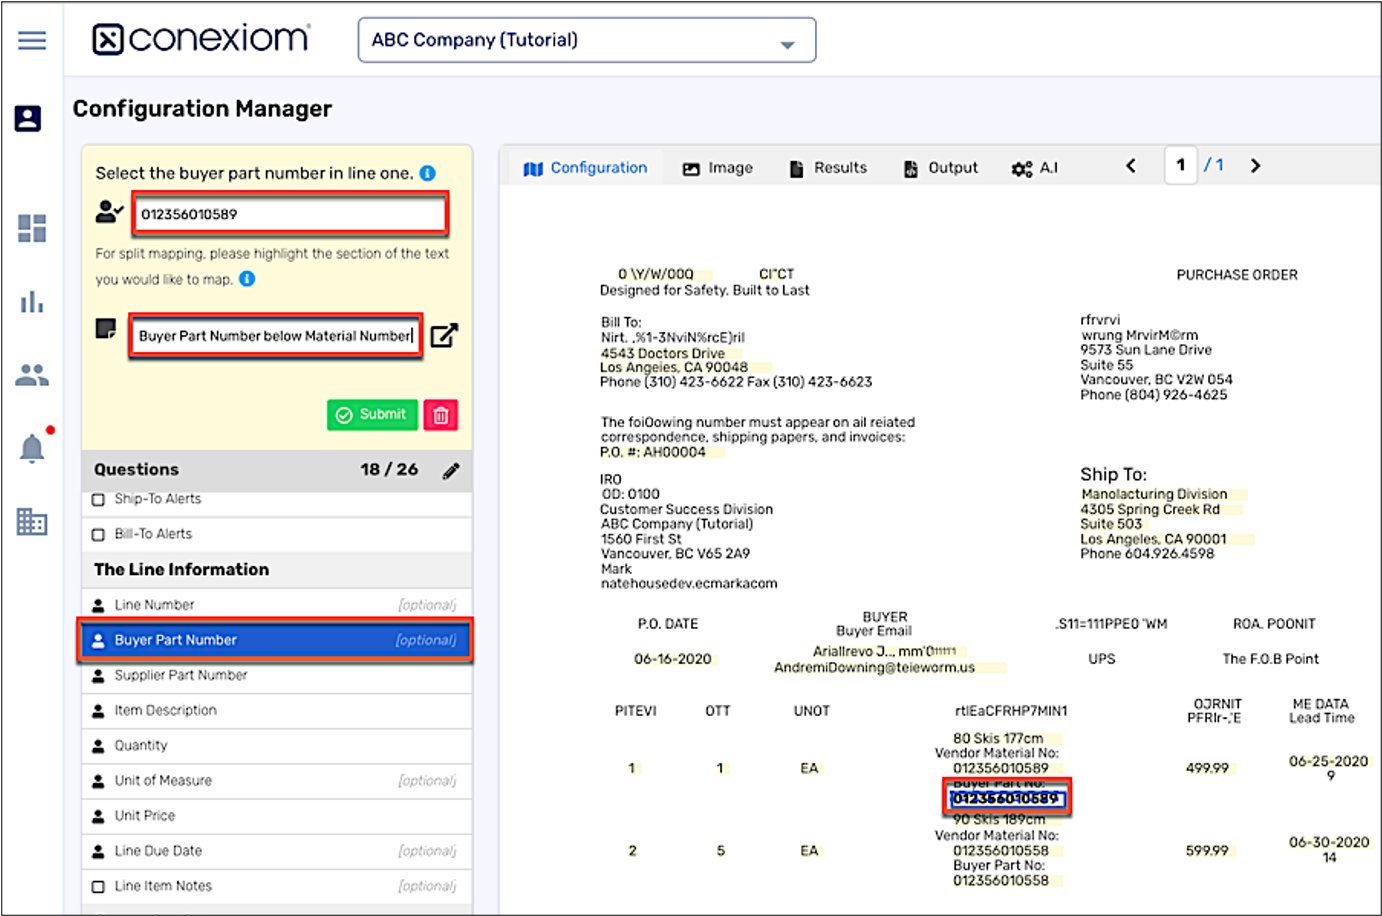Click the green Submit button

click(x=372, y=415)
